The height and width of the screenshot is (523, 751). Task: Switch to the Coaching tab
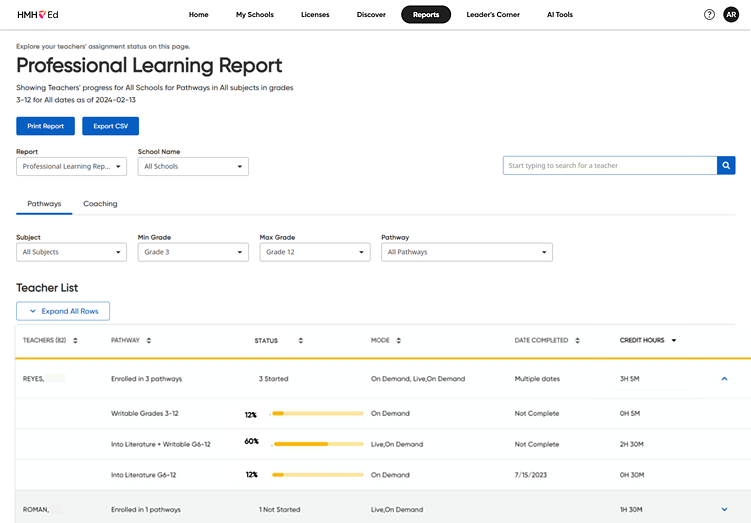[x=100, y=204]
